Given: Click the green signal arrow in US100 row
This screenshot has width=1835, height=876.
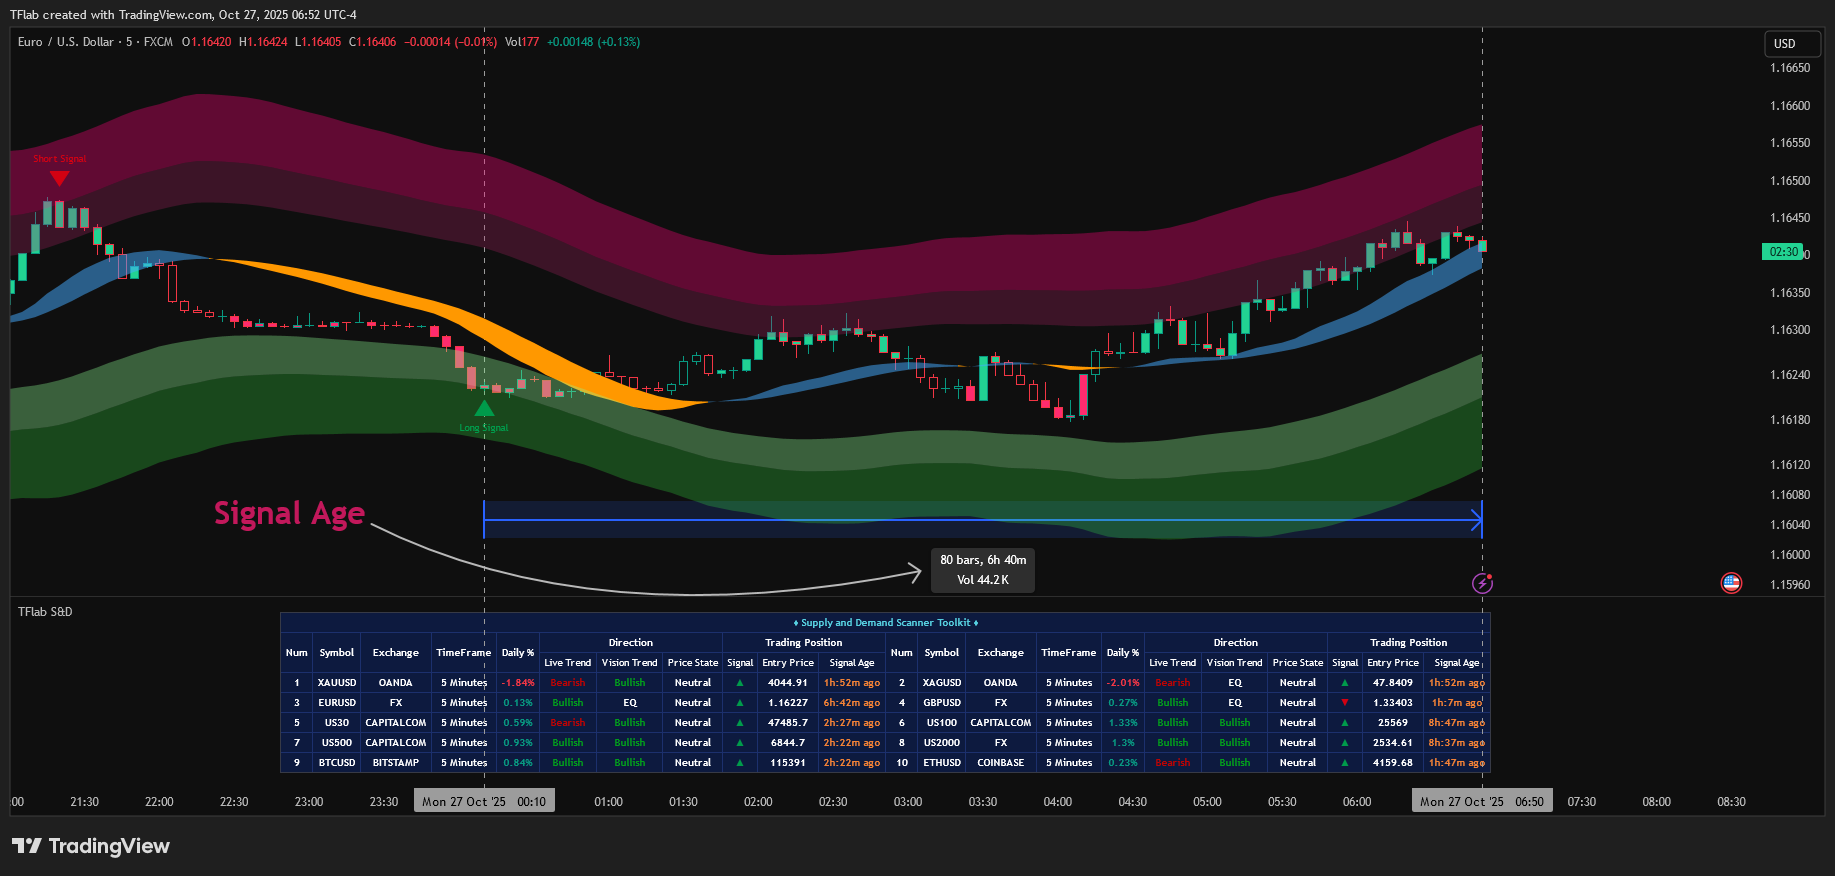Looking at the screenshot, I should click(x=1345, y=723).
